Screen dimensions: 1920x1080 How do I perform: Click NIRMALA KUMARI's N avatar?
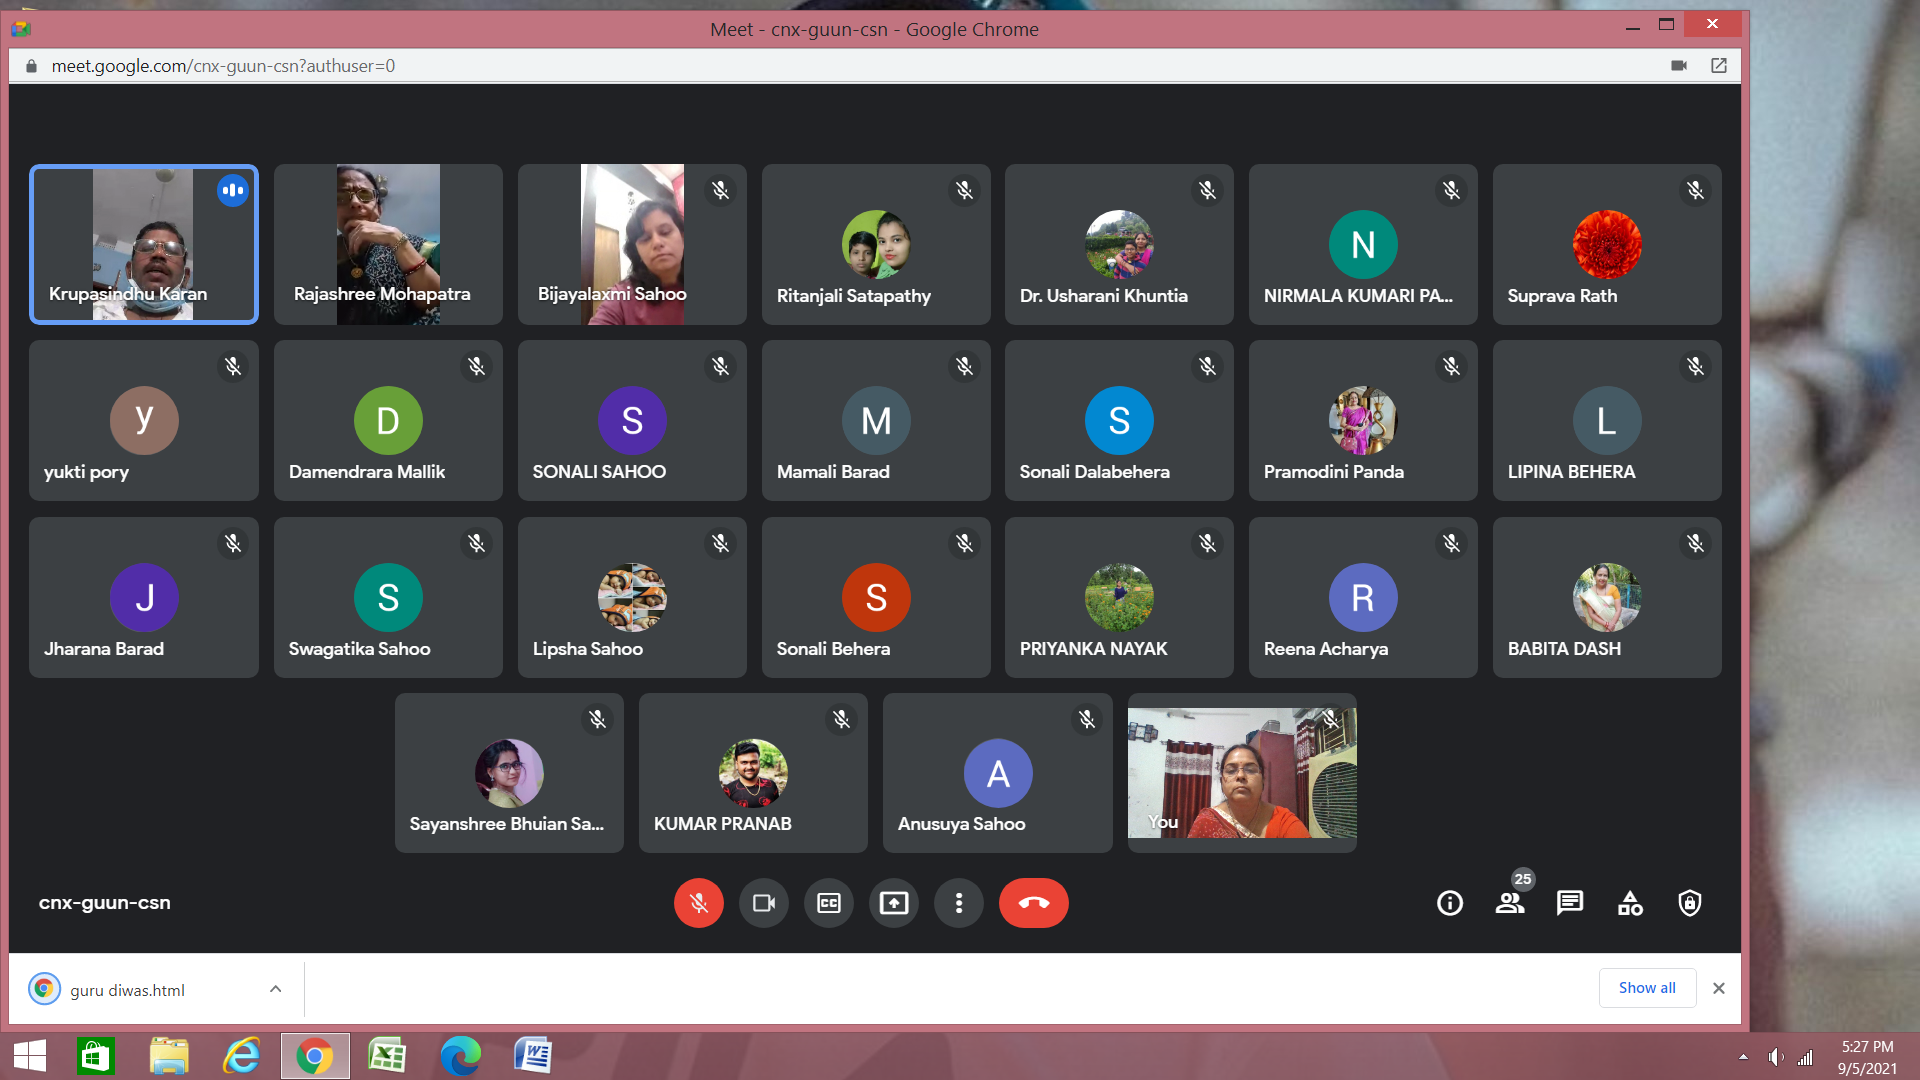coord(1363,244)
